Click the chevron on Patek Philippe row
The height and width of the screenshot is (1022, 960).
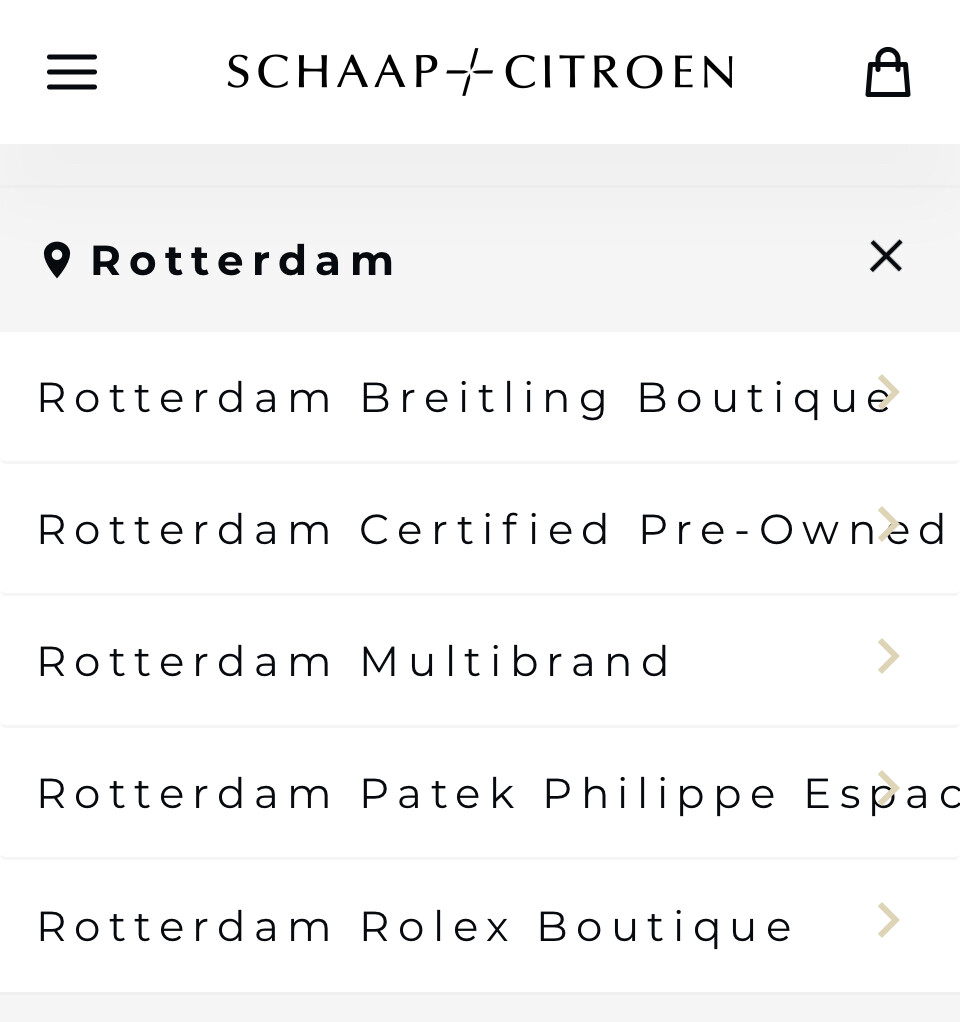(x=888, y=787)
